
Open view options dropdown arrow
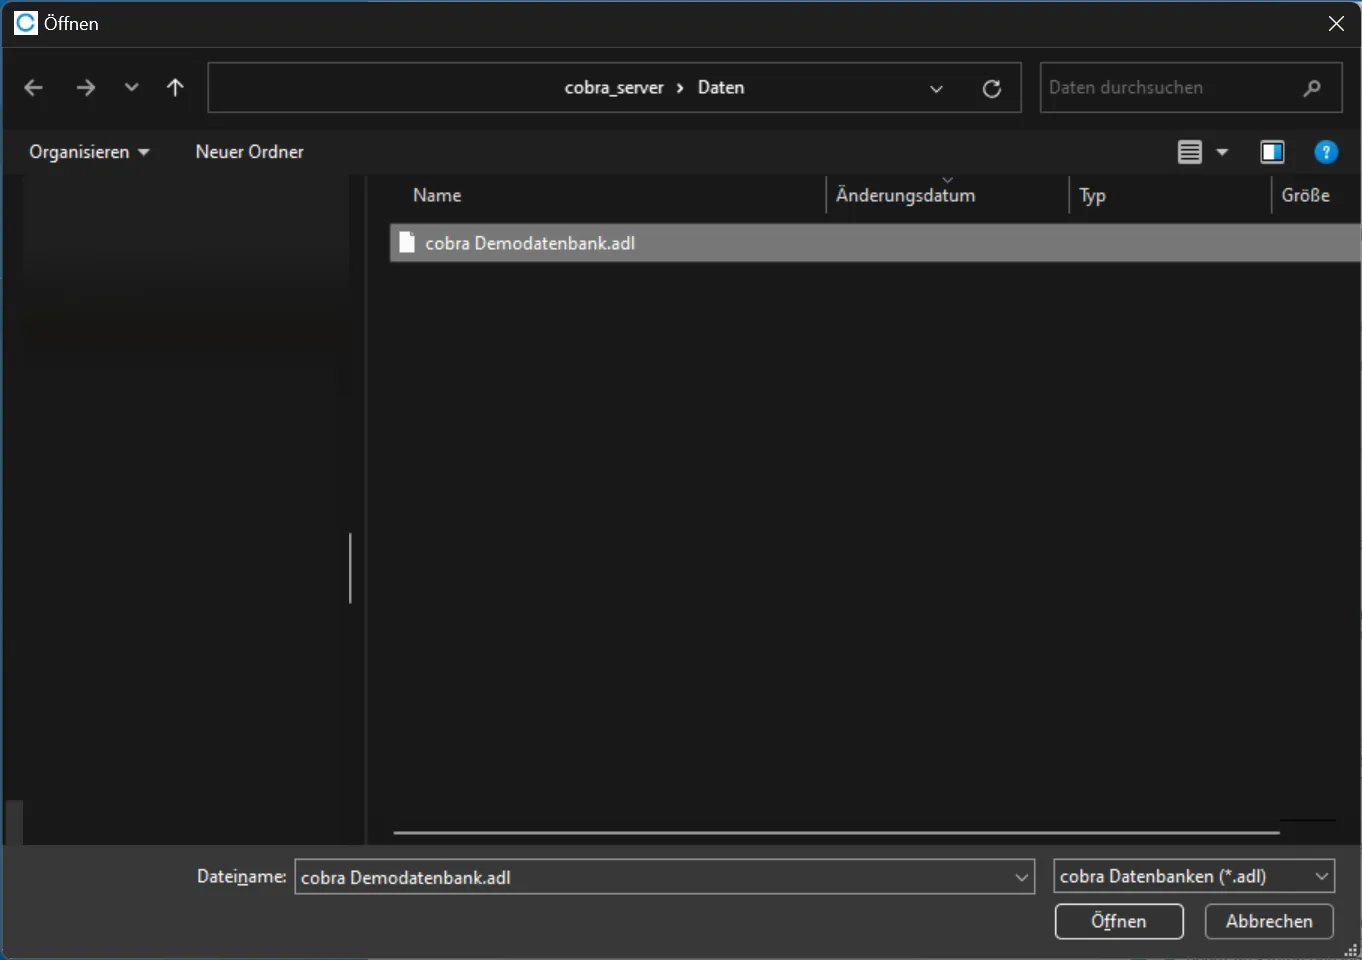tap(1222, 152)
